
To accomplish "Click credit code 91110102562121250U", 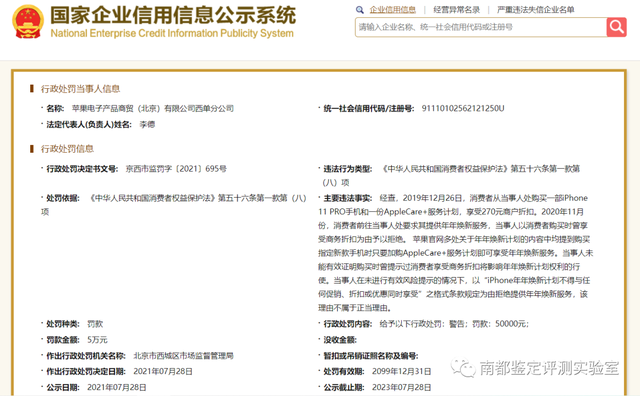I will (463, 108).
